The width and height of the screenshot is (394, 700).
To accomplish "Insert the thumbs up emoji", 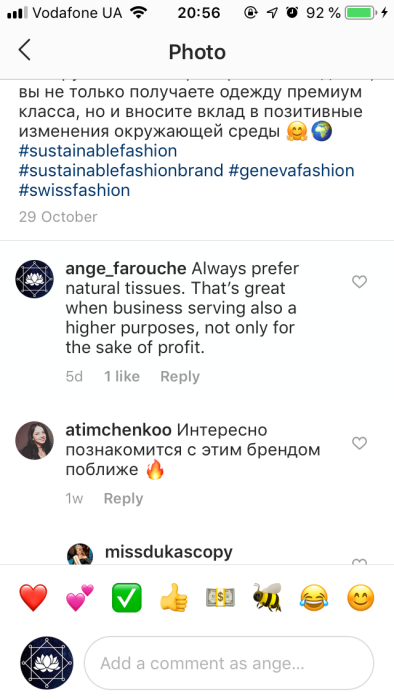I will pyautogui.click(x=174, y=598).
